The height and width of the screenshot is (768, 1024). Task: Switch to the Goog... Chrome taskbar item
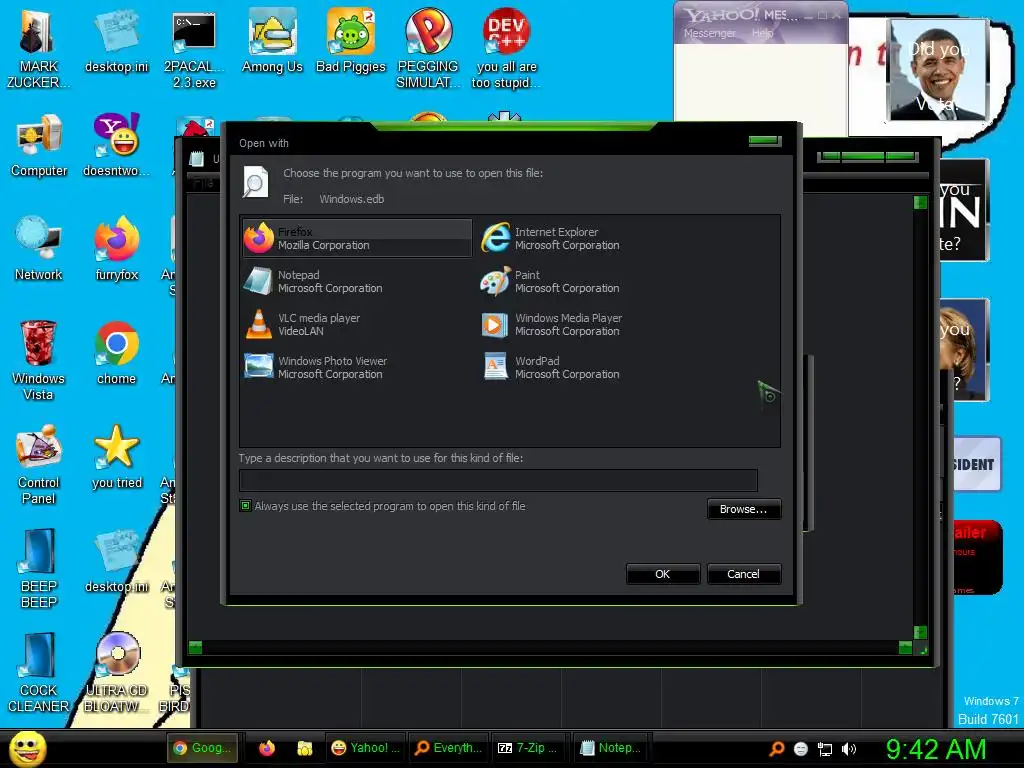pos(203,748)
